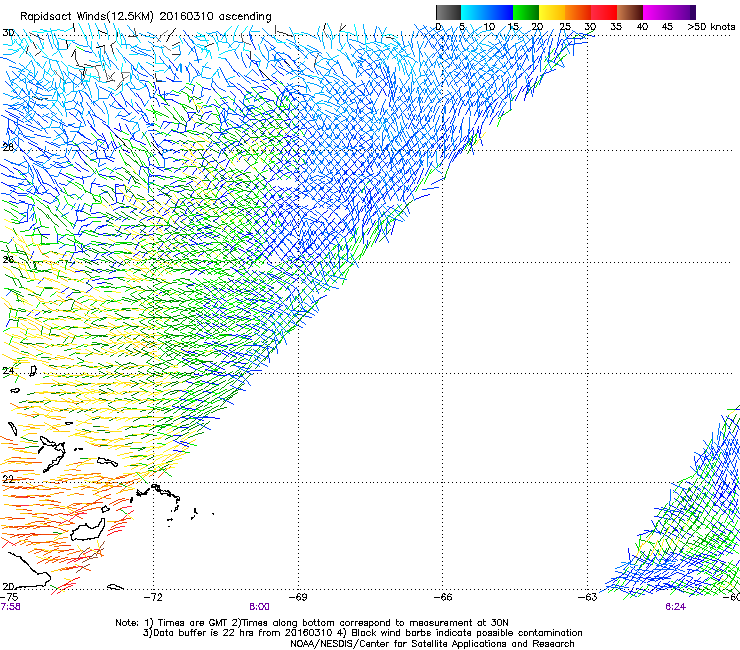Click the '10' legend label
Screen dimensions: 740x650
[489, 27]
